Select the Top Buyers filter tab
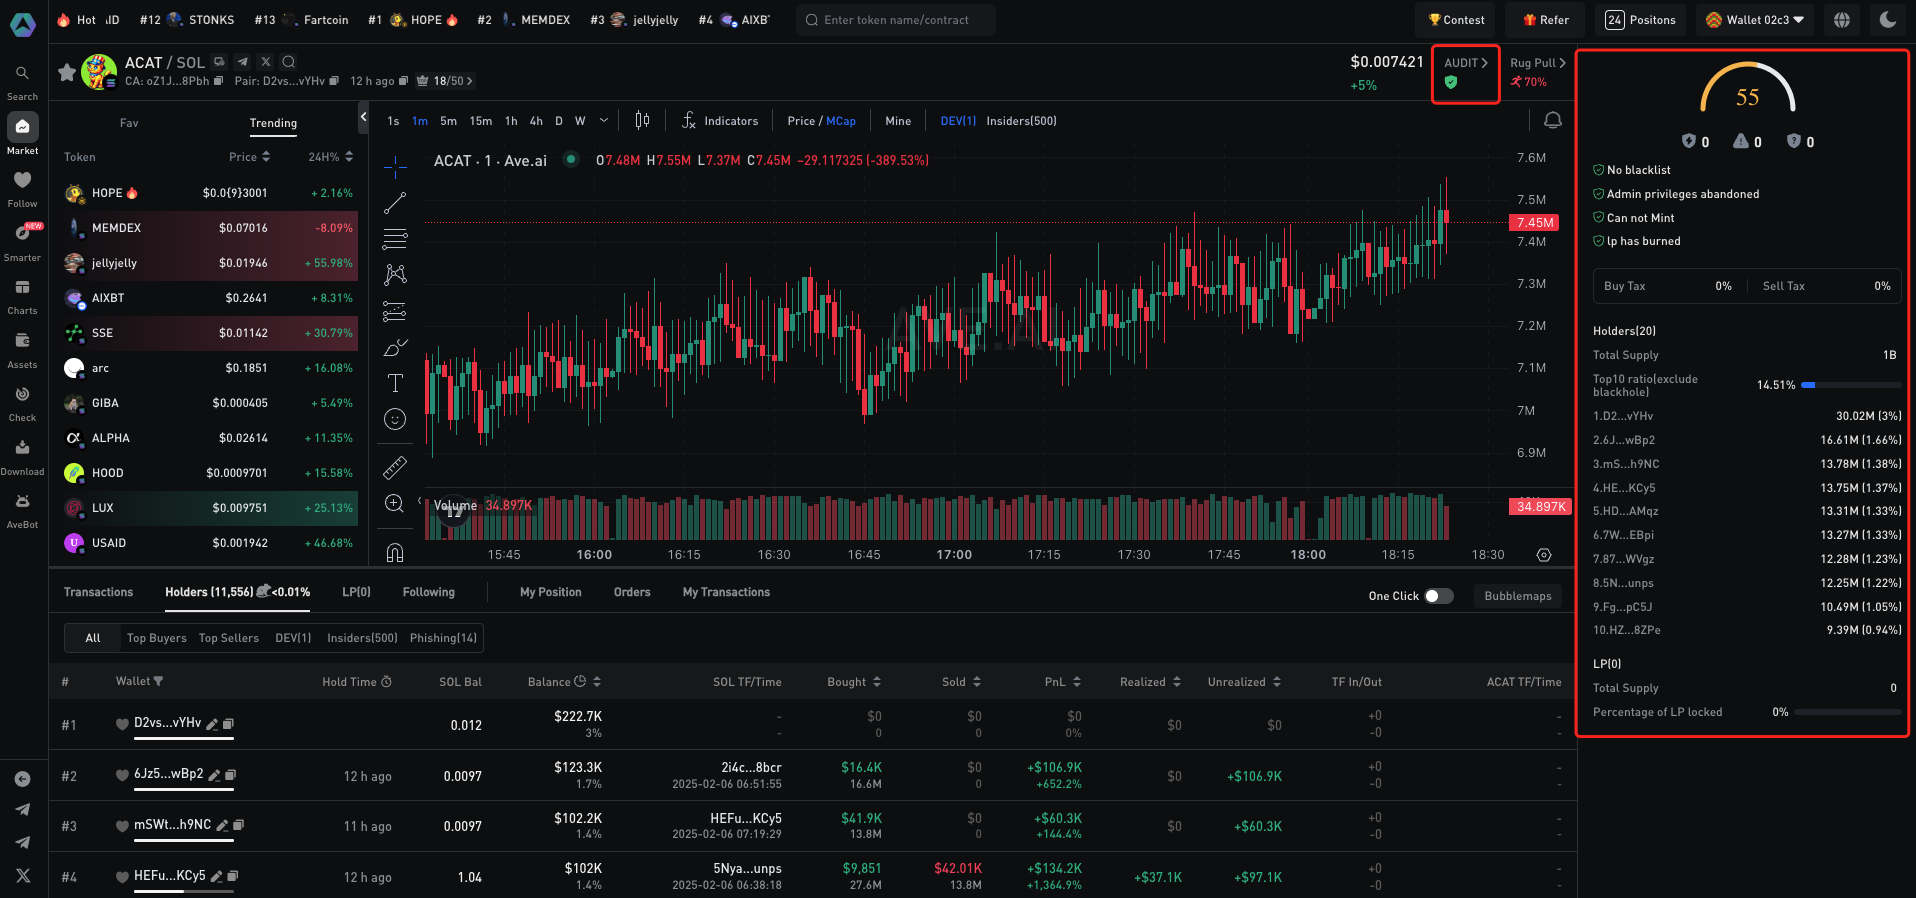Screen dimensions: 1916x898 (x=156, y=638)
